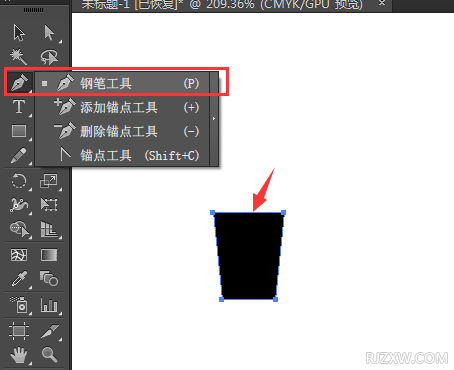Choose 钢笔工具 (P) from flyout
Screen dimensions: 454x370
(122, 83)
